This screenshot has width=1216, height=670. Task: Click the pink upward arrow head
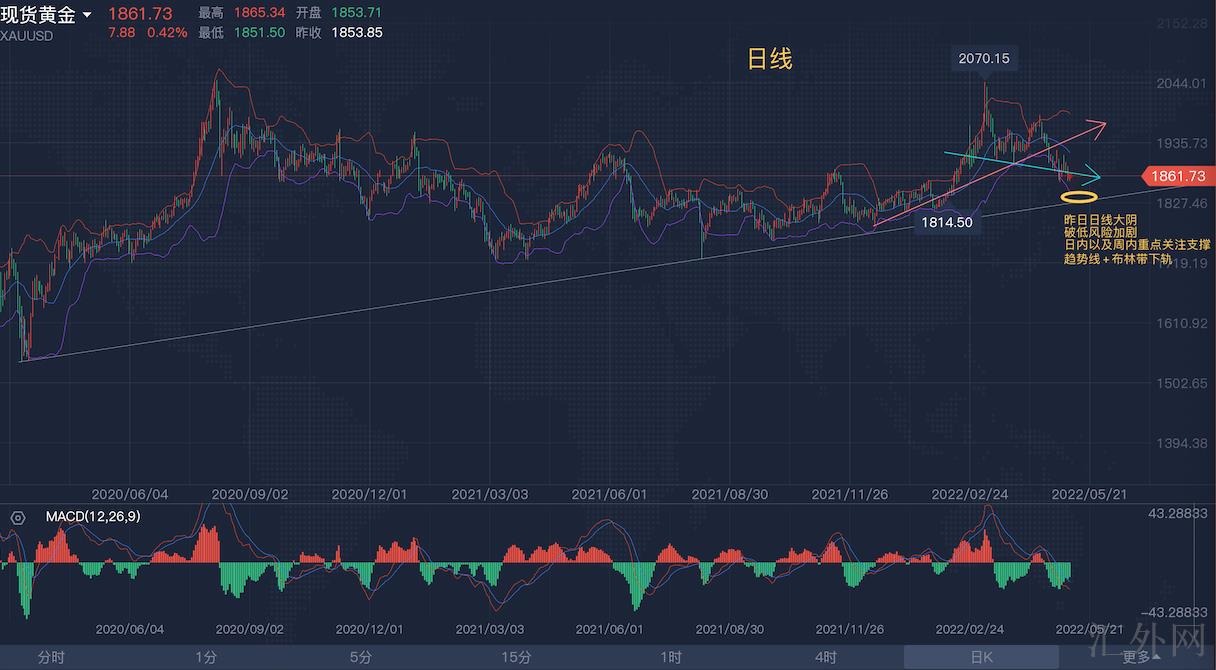(x=1099, y=125)
